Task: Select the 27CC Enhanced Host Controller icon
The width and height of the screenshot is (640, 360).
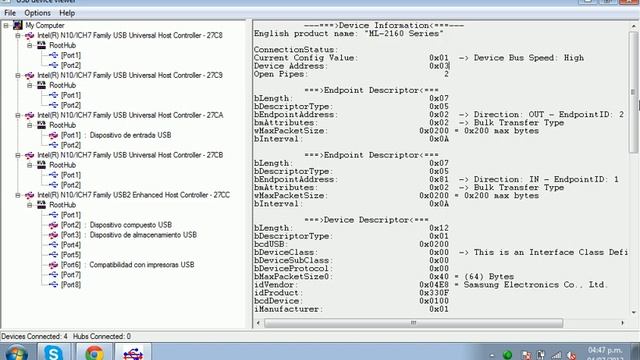Action: [29, 195]
